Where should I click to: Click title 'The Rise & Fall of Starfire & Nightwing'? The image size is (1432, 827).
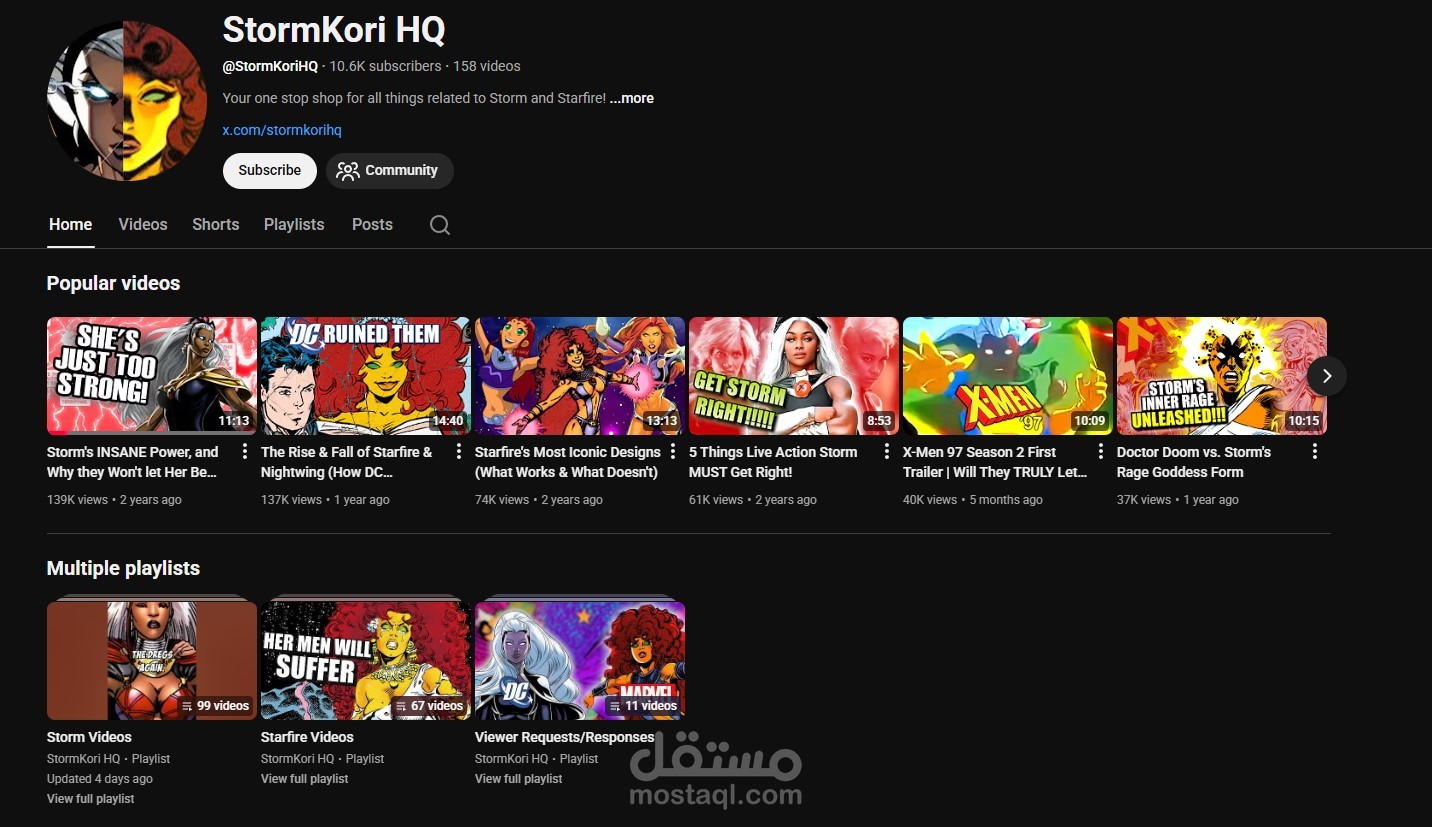click(x=347, y=462)
